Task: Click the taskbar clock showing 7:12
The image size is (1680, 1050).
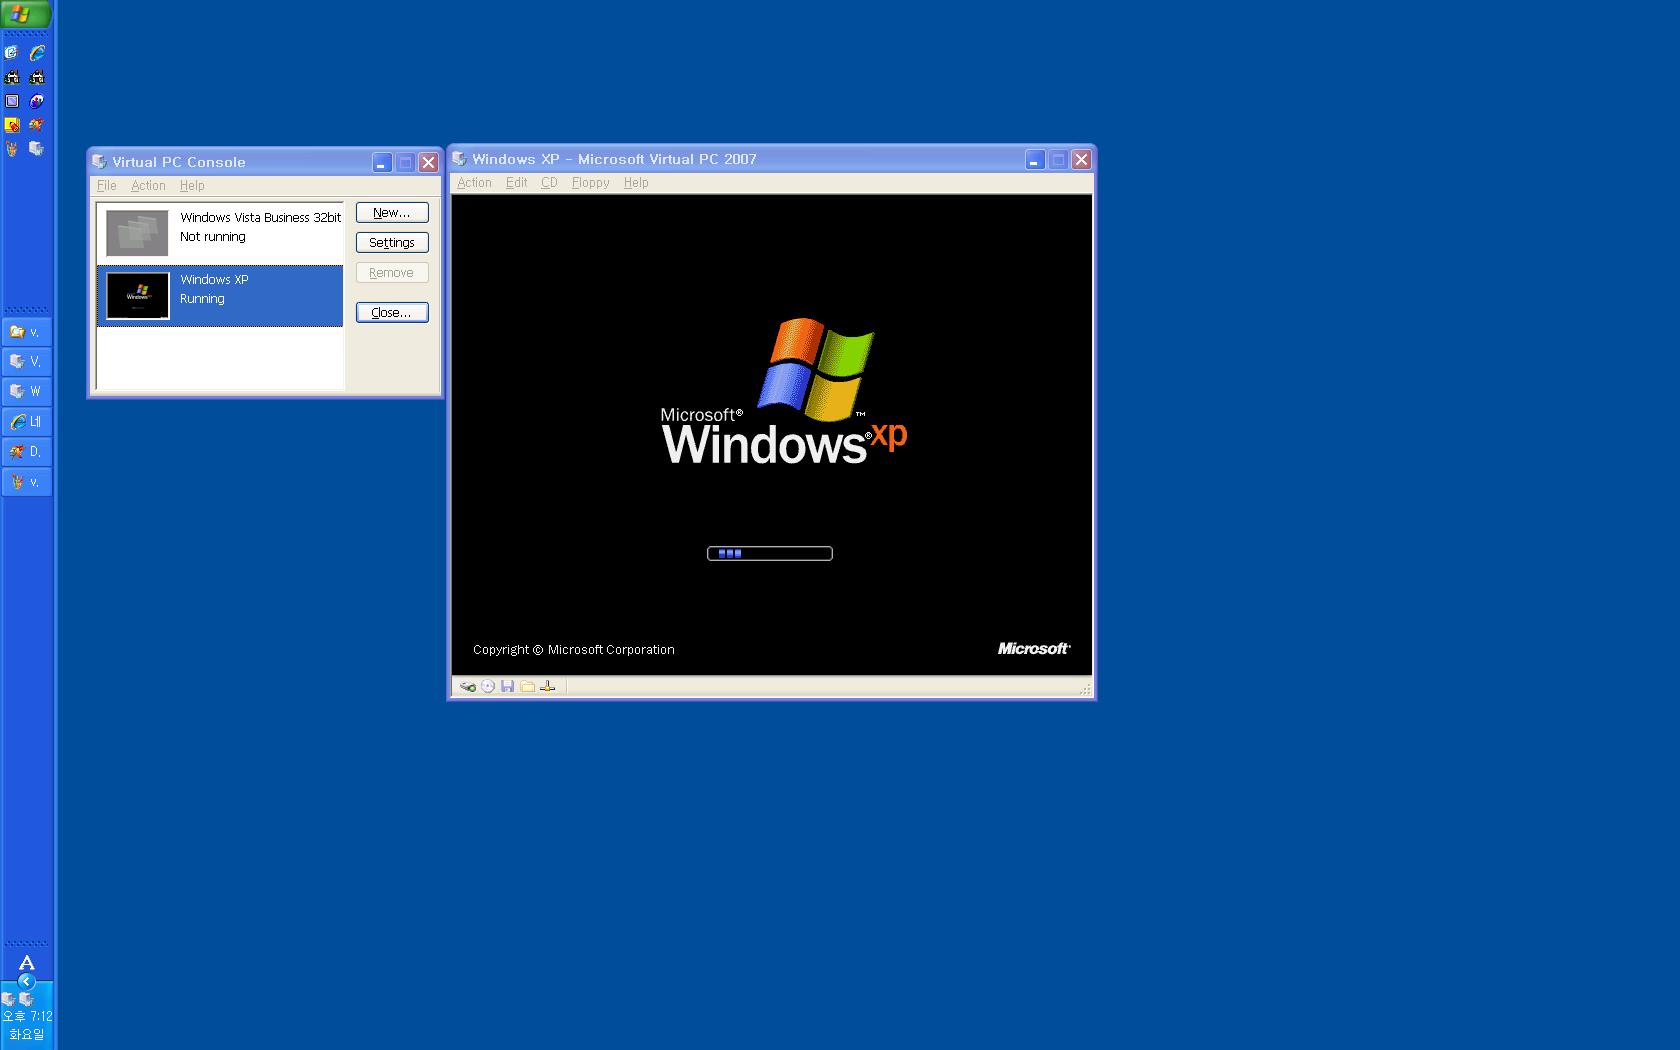Action: [27, 1016]
